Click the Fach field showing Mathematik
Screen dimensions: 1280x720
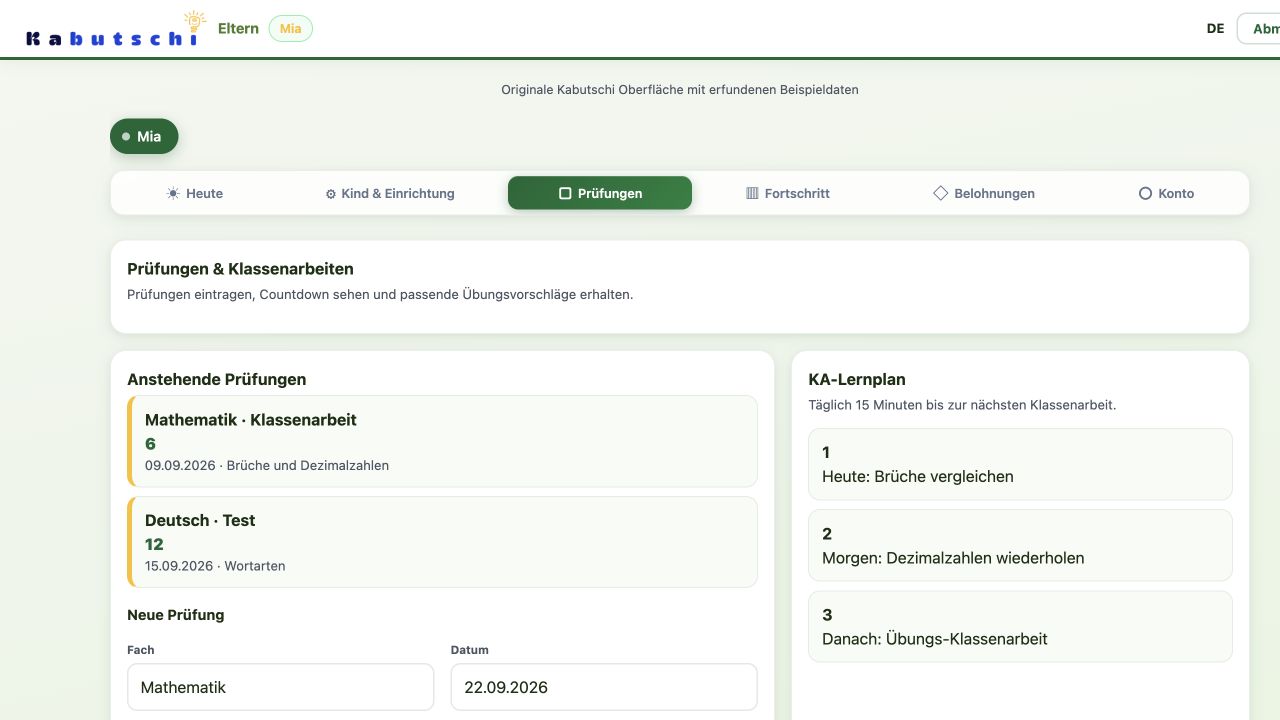[280, 687]
